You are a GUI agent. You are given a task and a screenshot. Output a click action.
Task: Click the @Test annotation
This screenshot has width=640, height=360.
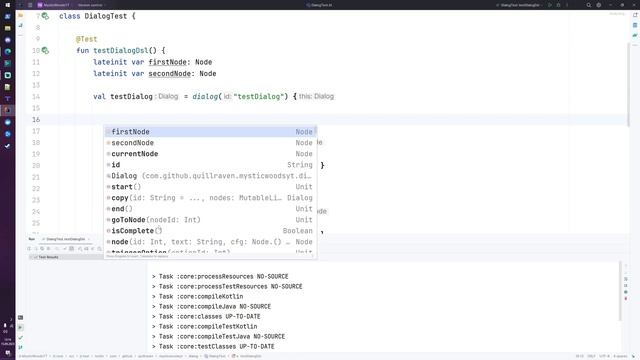(x=87, y=39)
